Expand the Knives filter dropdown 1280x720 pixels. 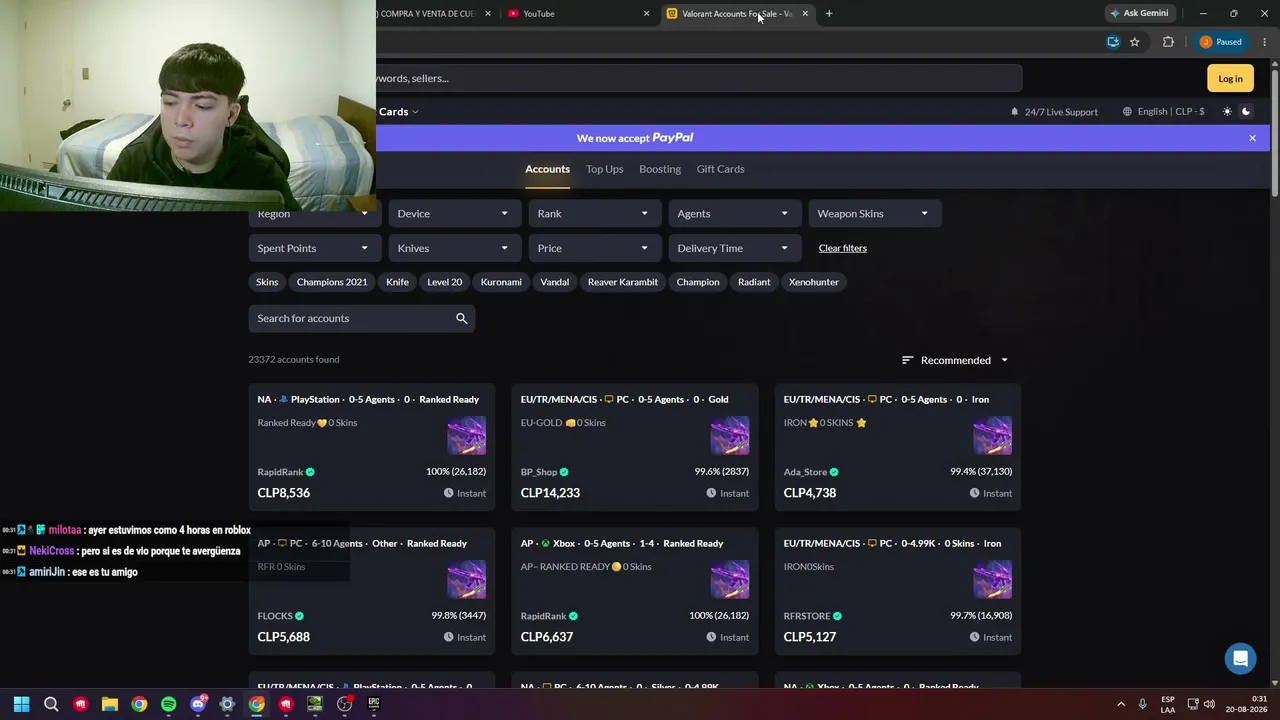pyautogui.click(x=454, y=248)
